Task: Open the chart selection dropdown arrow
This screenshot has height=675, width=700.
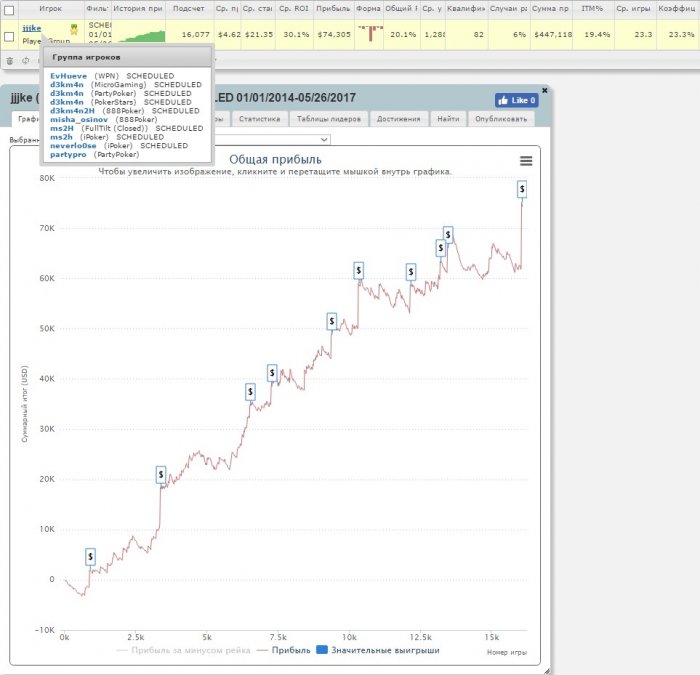Action: (325, 140)
